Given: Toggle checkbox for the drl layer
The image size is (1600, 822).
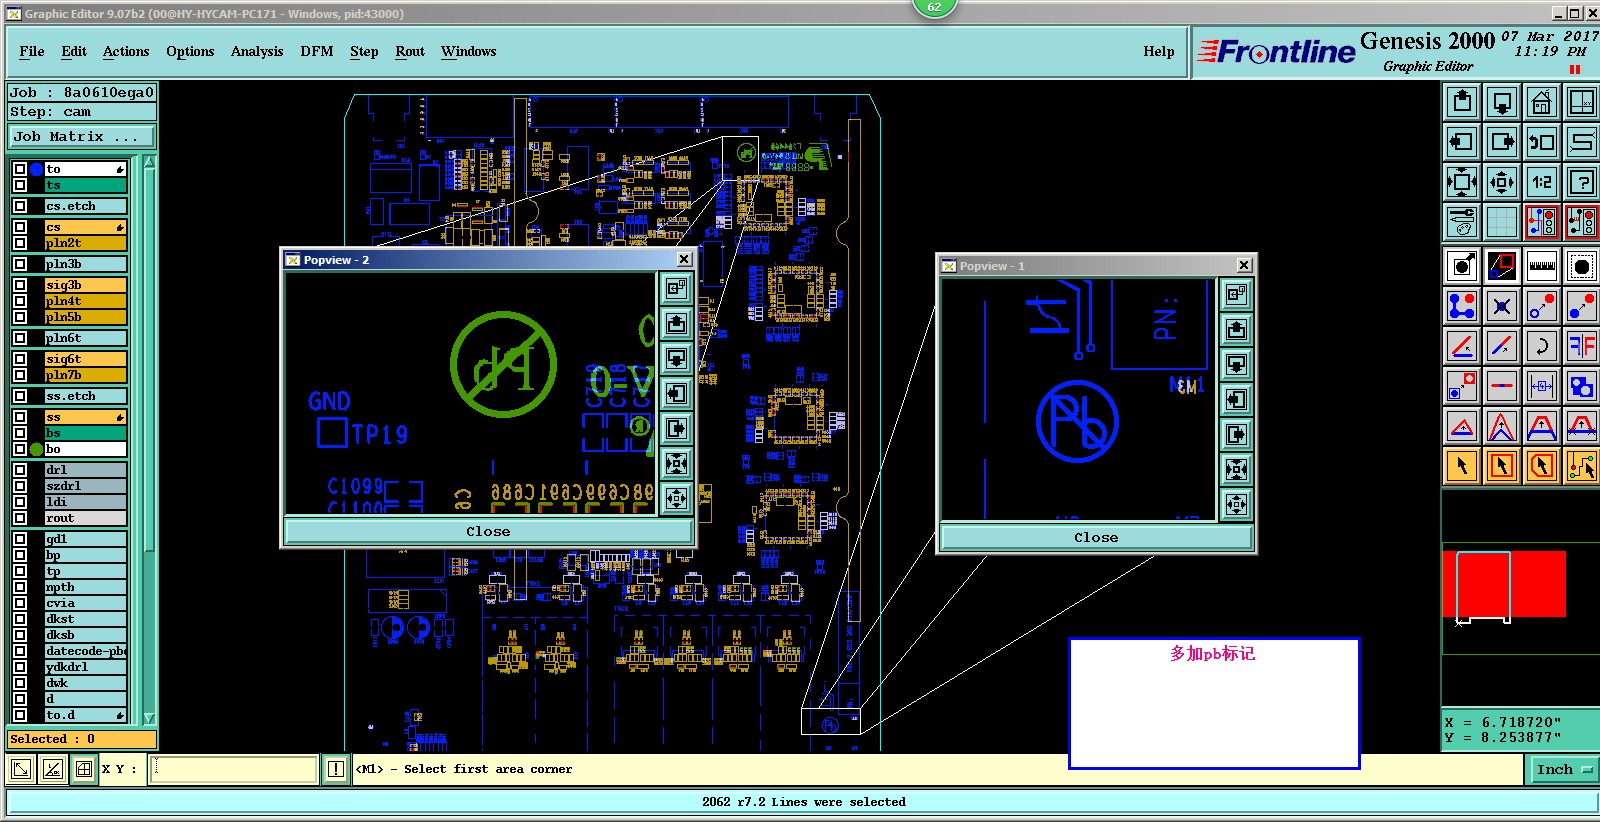Looking at the screenshot, I should click(x=20, y=470).
